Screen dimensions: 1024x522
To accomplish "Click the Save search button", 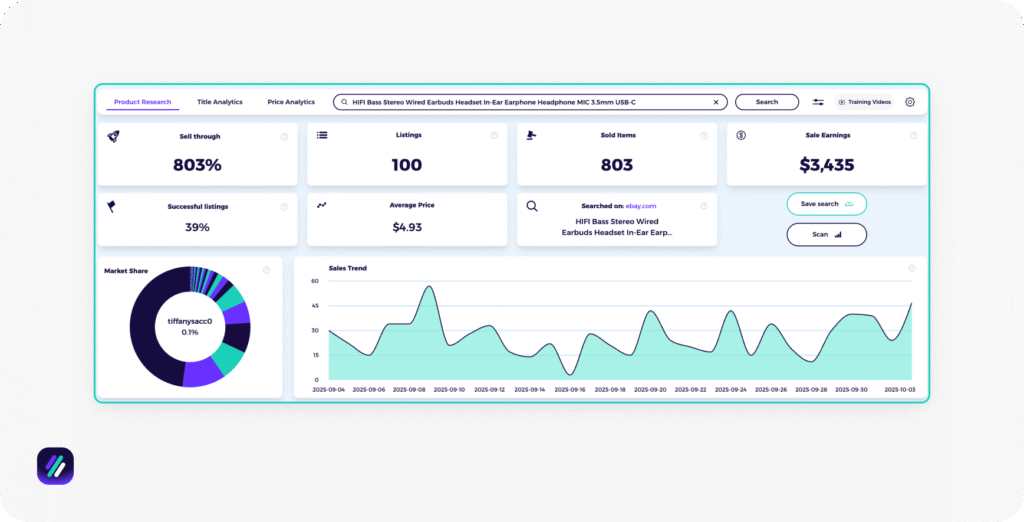I will click(826, 204).
